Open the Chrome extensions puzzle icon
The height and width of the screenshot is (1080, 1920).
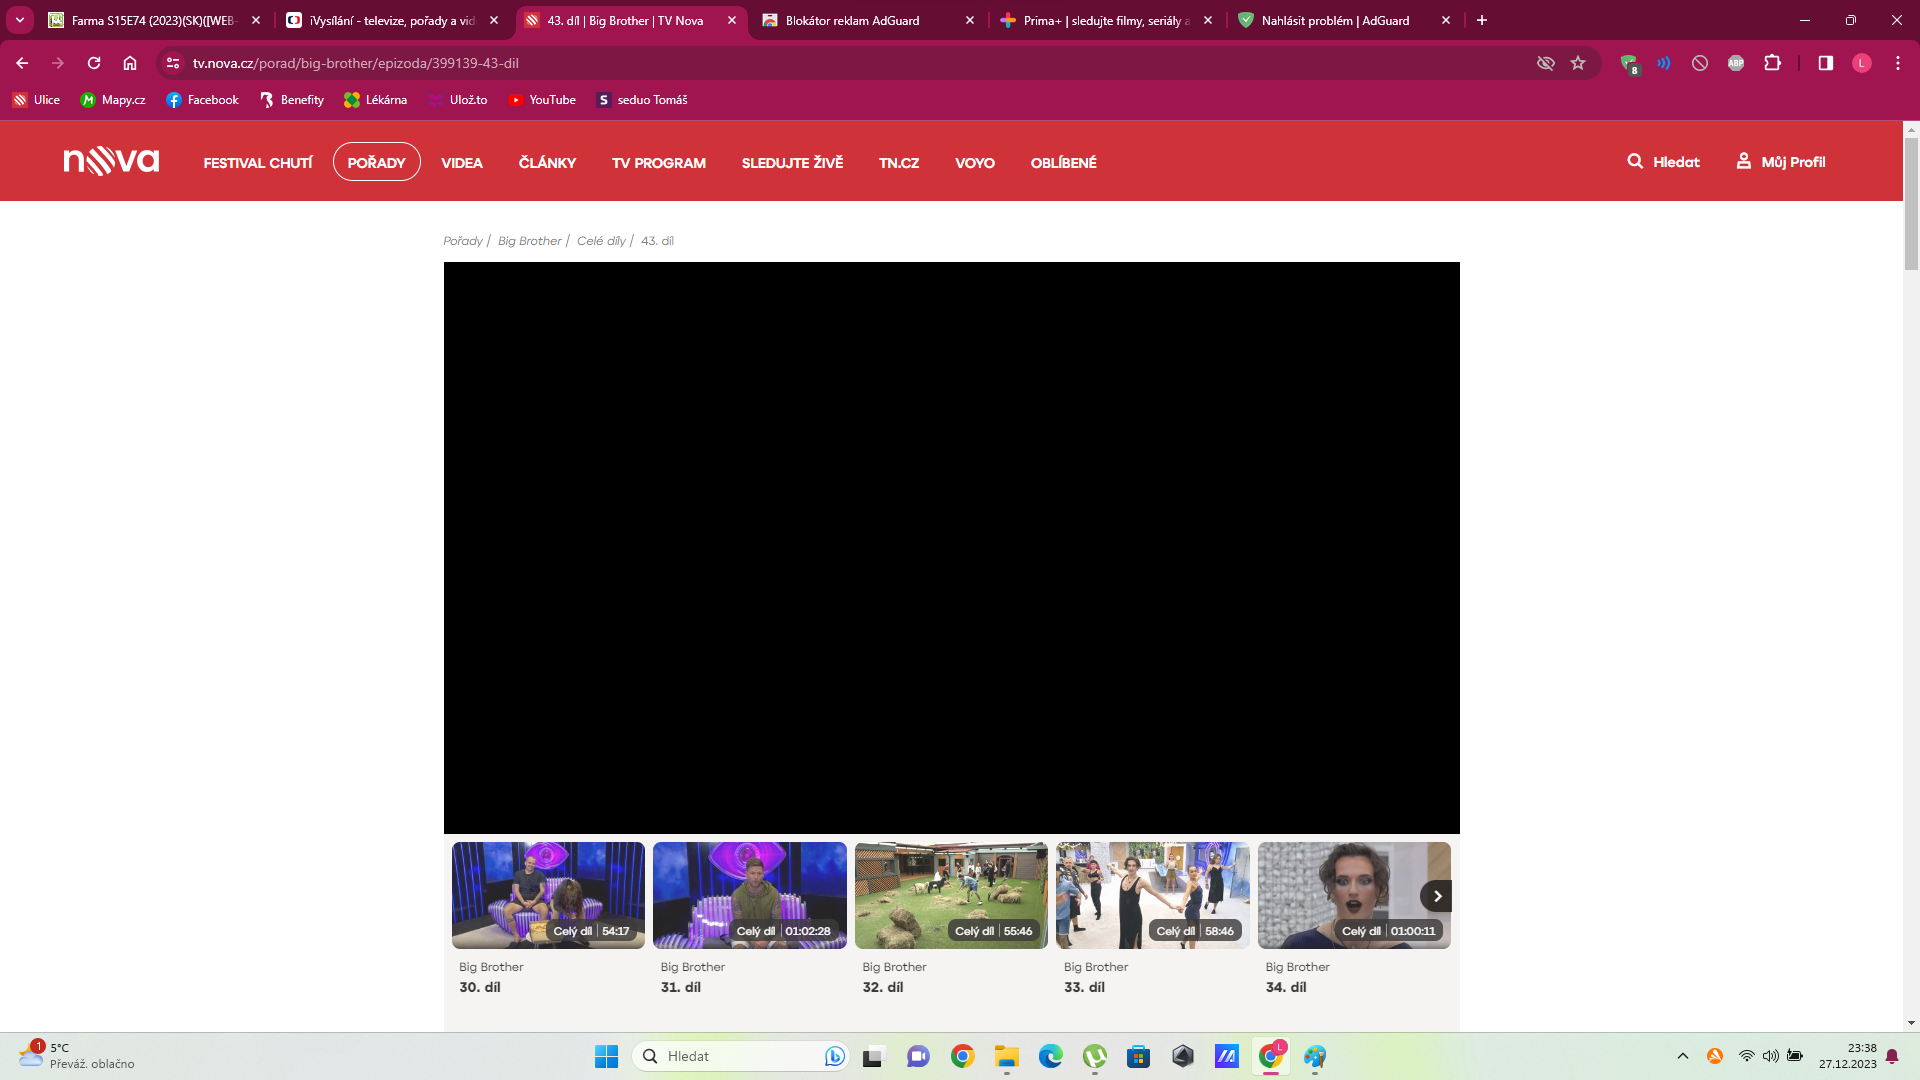point(1774,63)
